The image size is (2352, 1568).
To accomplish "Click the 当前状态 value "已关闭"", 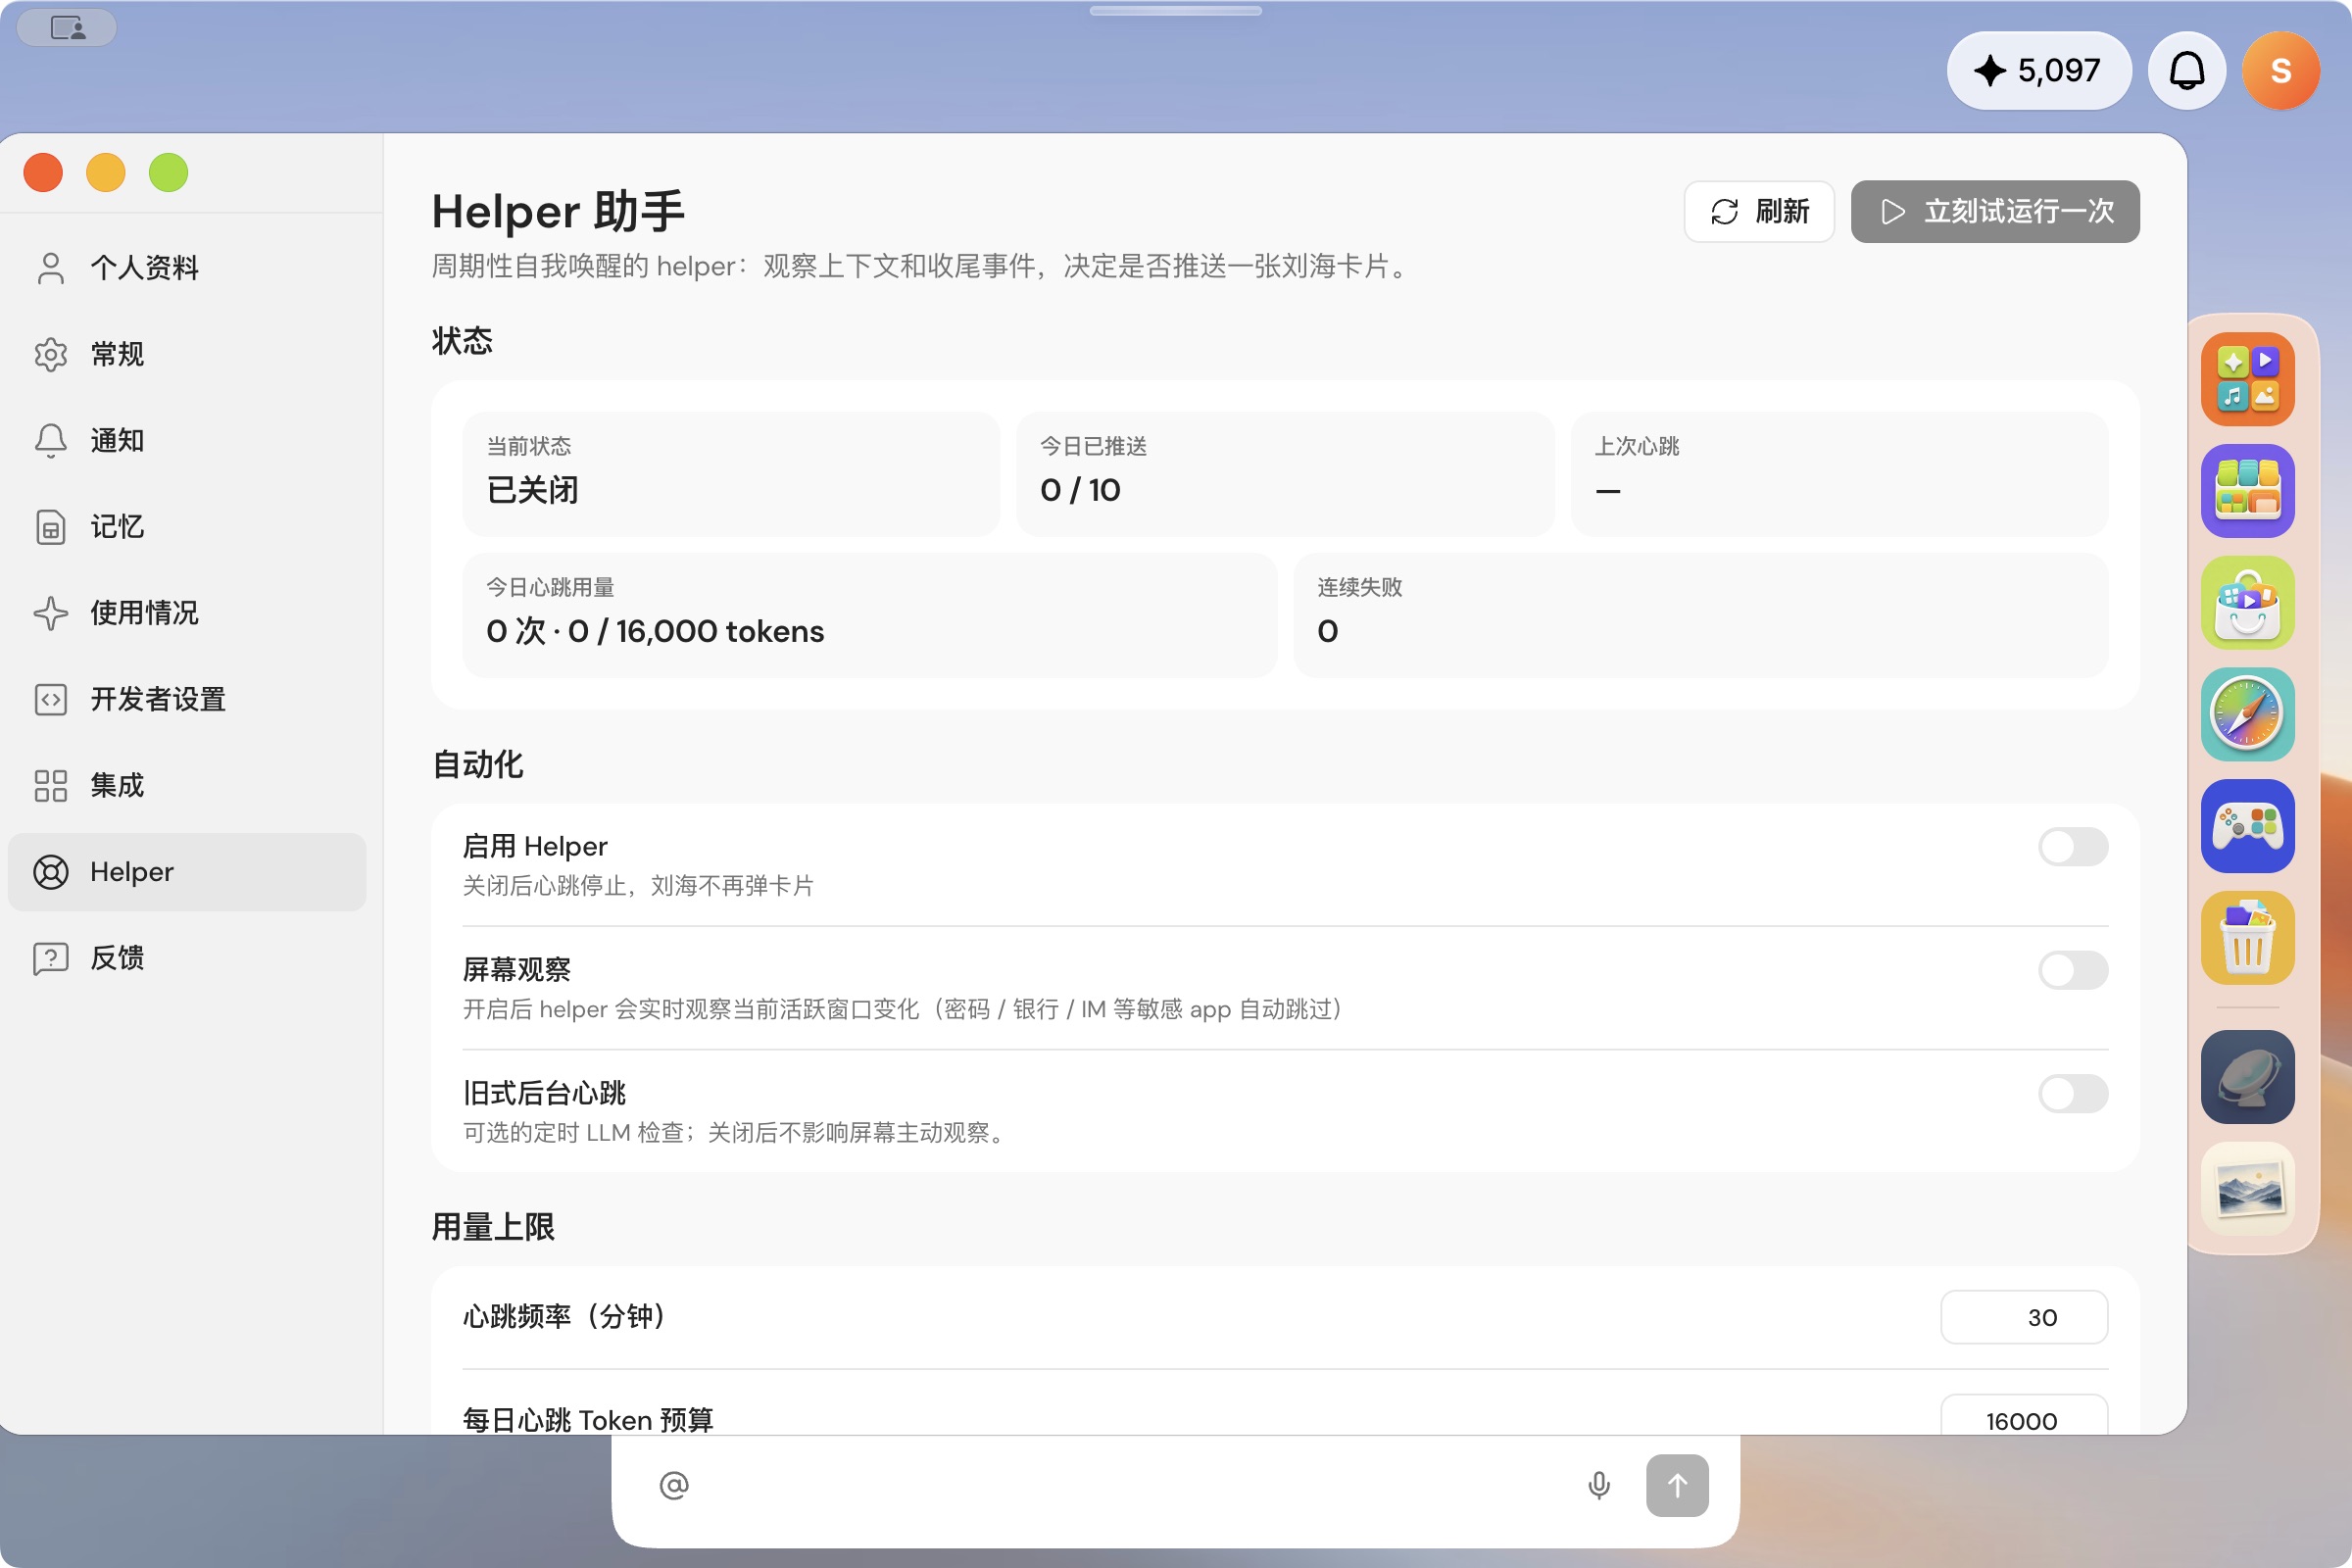I will [532, 491].
